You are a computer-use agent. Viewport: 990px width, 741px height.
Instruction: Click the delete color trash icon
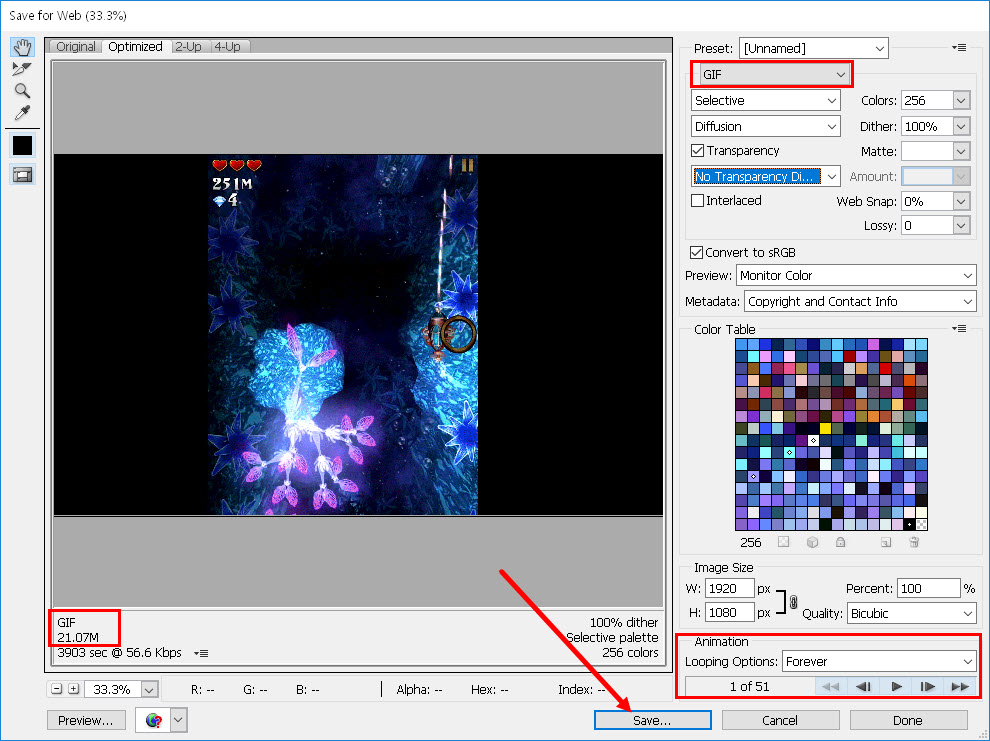pos(914,542)
